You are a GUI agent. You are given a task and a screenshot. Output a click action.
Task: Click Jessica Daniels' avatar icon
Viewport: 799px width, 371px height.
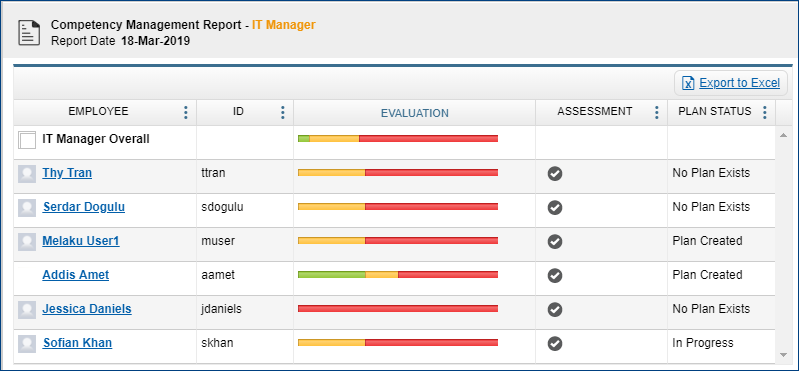27,310
